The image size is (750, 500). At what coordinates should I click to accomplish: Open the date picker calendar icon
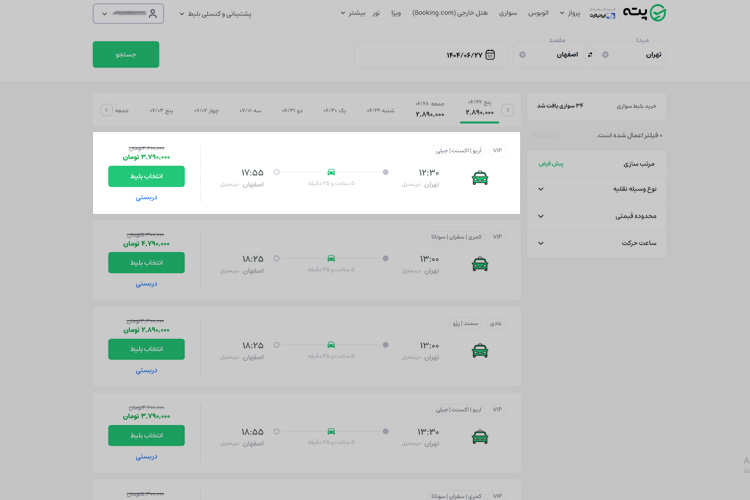(490, 54)
